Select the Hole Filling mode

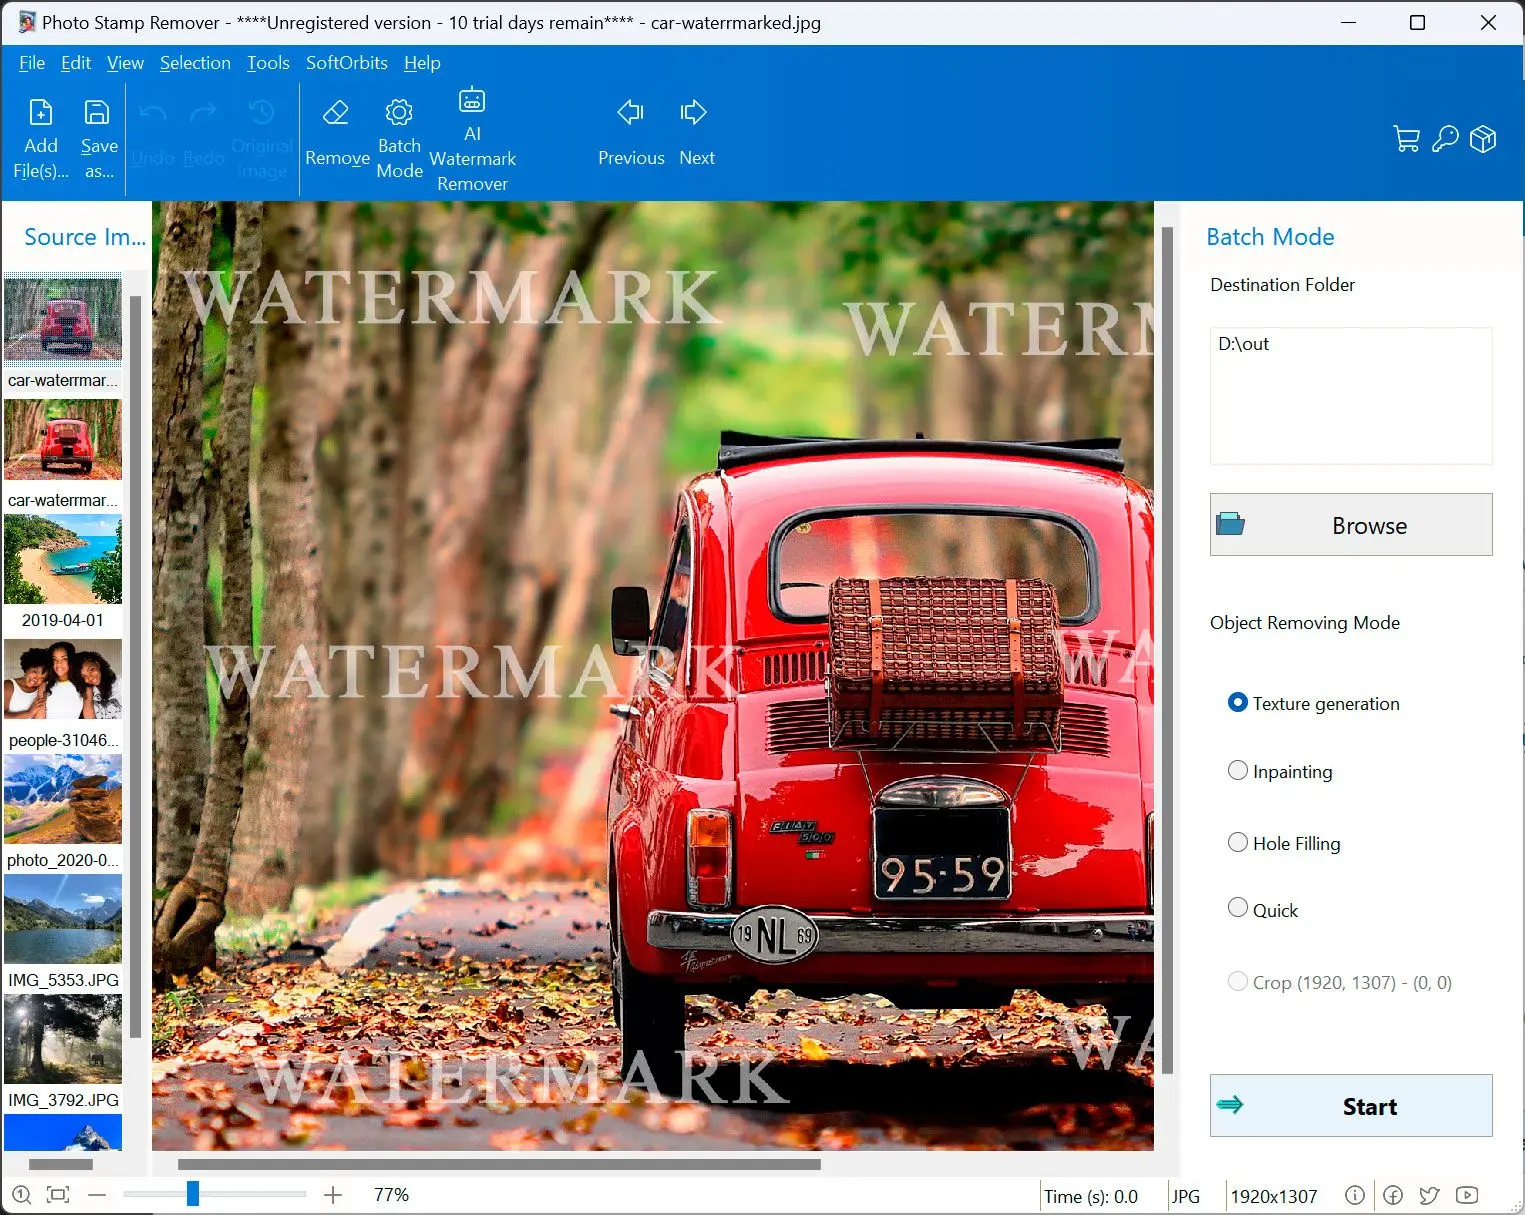click(1237, 842)
